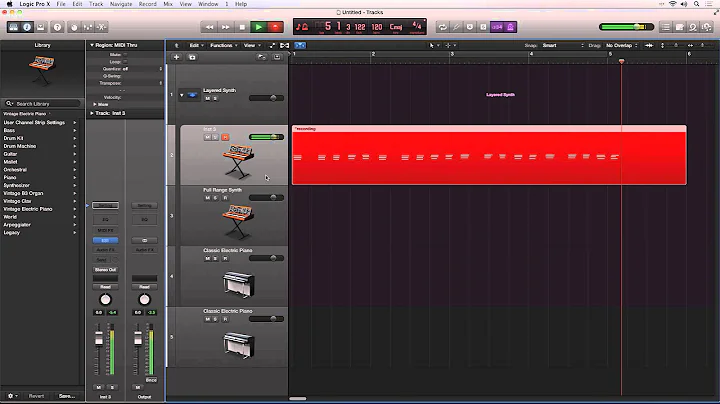Toggle the Mute checkbox in region inspector
This screenshot has height=404, width=720.
(x=125, y=55)
